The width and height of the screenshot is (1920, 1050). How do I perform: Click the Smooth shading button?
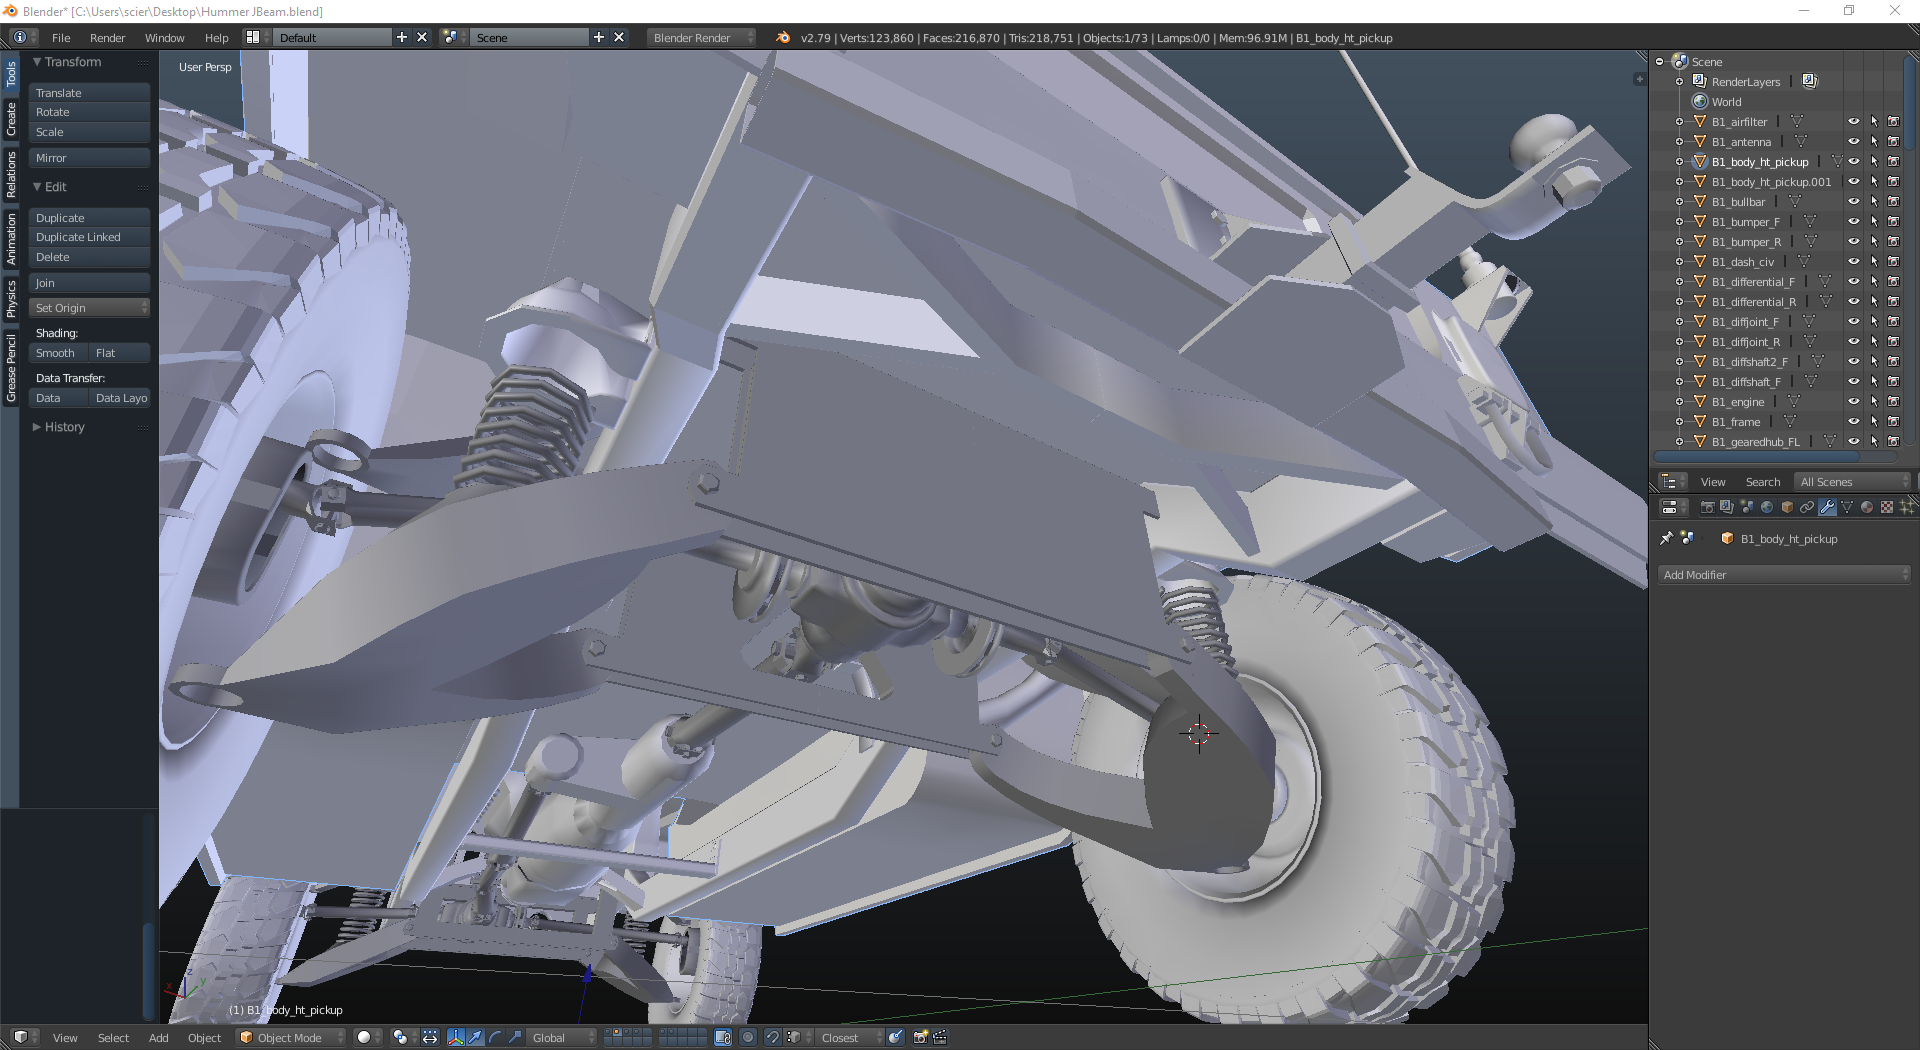58,353
